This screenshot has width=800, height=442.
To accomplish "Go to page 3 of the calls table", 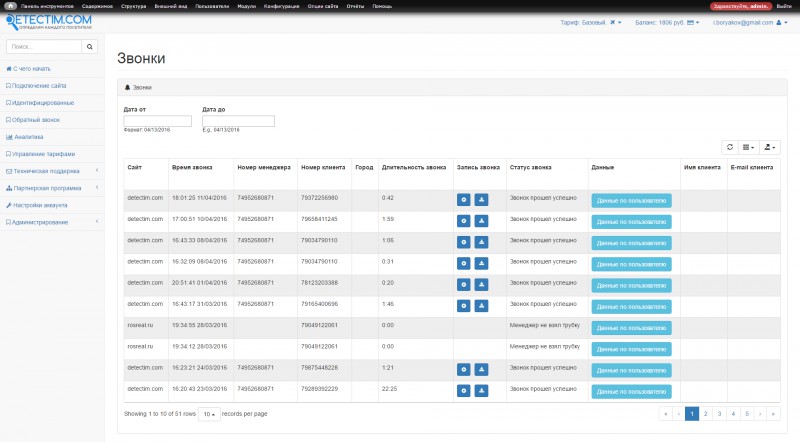I will [719, 413].
